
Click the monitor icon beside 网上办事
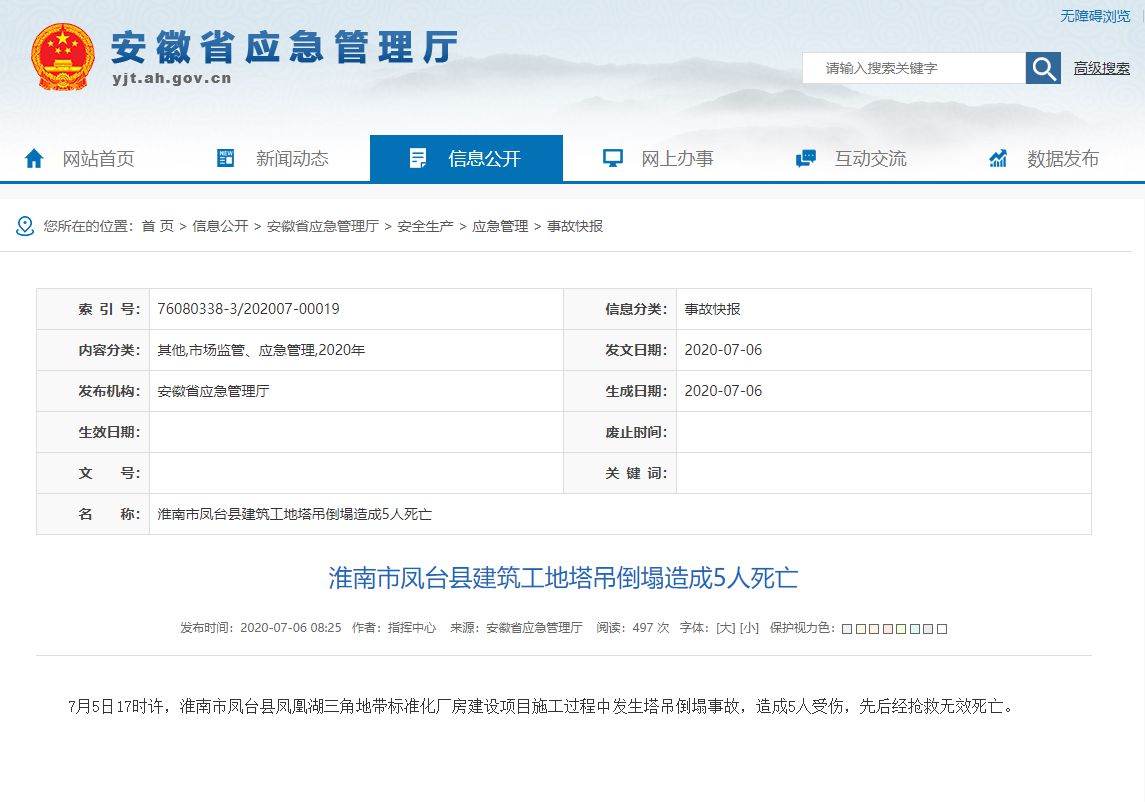point(612,158)
